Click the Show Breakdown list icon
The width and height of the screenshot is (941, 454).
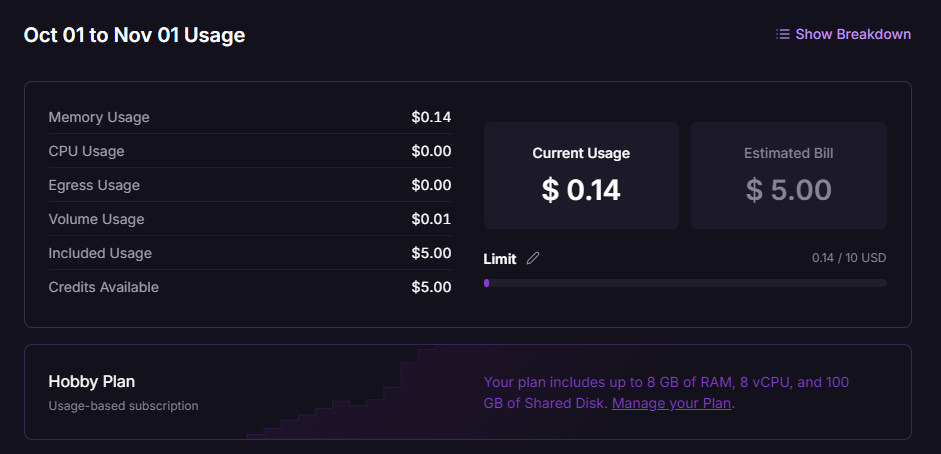tap(782, 34)
